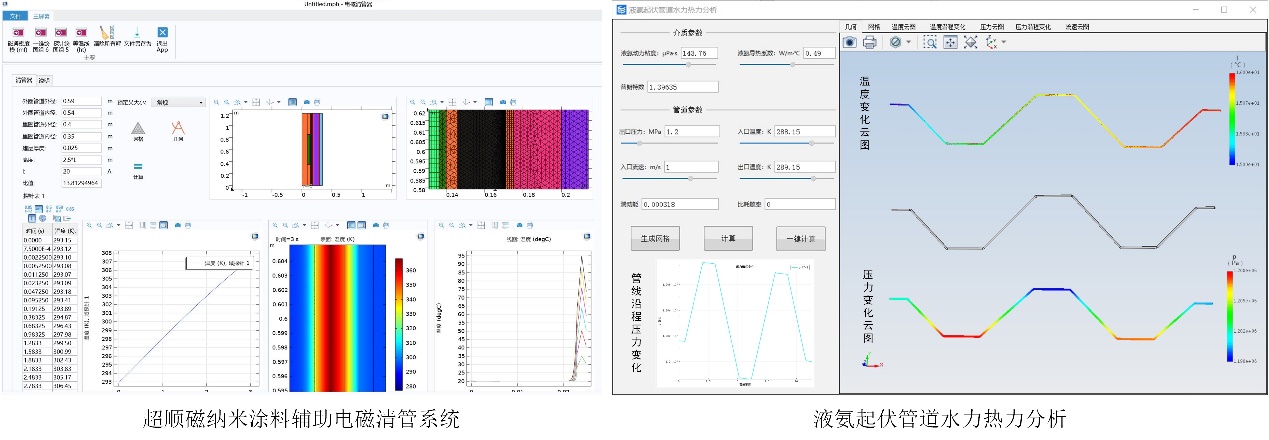Click the zoom box icon in the pipeline viewer
1269x440 pixels.
click(x=930, y=42)
